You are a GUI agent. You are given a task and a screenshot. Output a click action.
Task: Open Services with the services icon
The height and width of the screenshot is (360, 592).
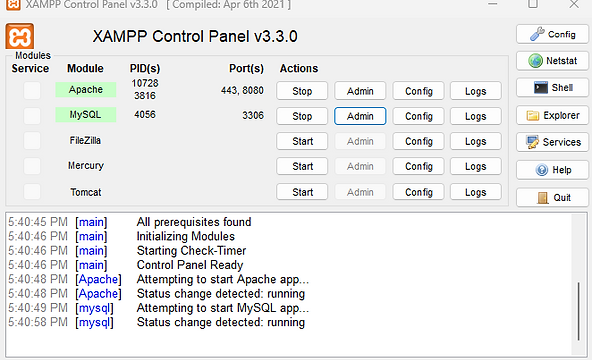[x=552, y=142]
